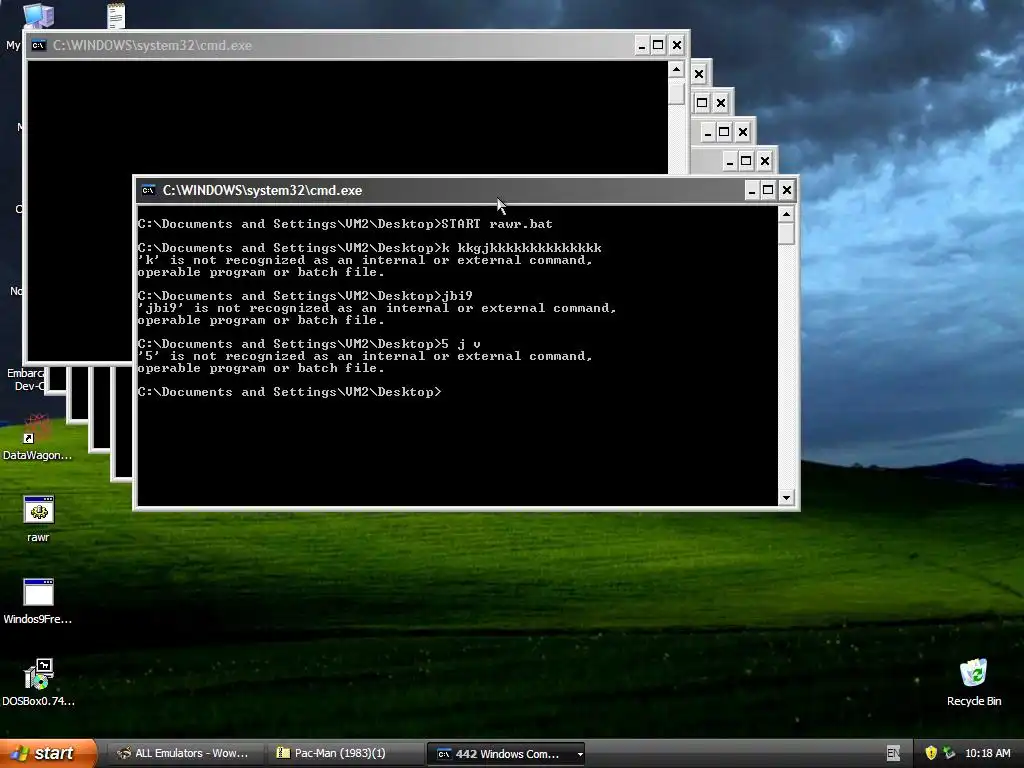Close the front cmd.exe window

click(786, 190)
